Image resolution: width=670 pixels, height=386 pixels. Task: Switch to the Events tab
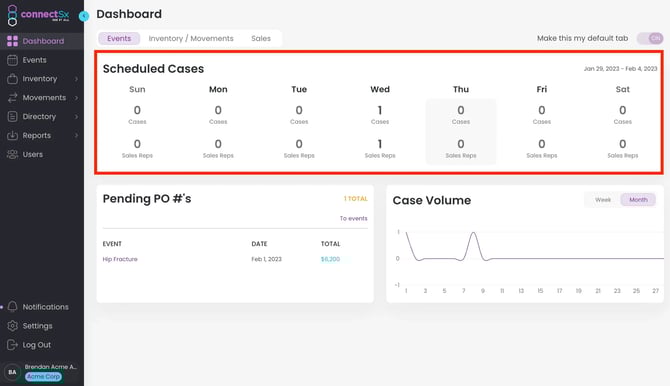119,38
